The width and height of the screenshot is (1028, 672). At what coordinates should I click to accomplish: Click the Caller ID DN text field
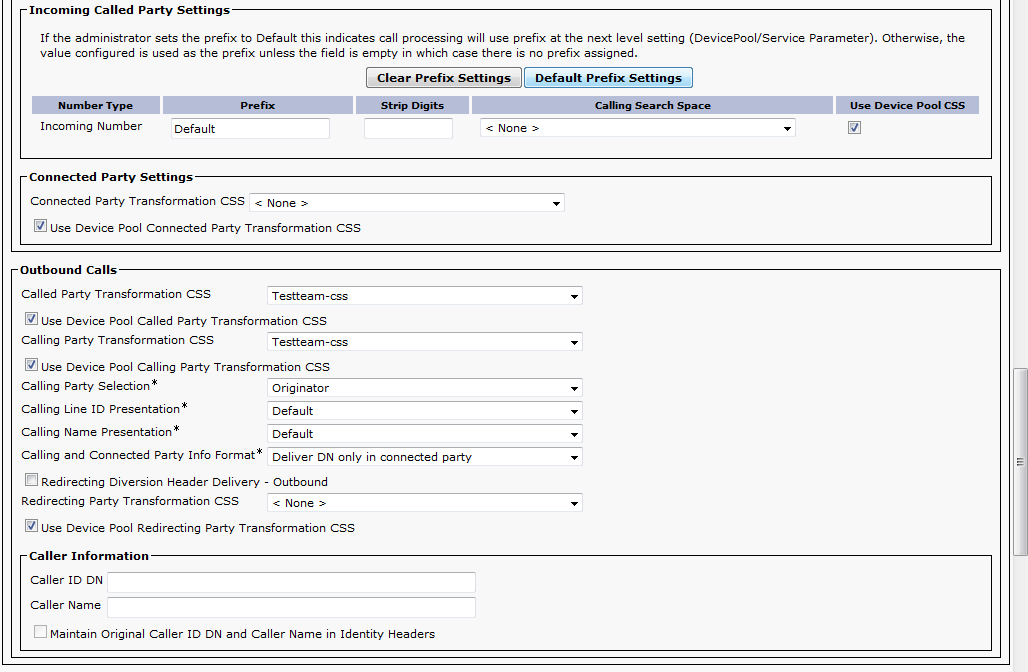tap(291, 583)
